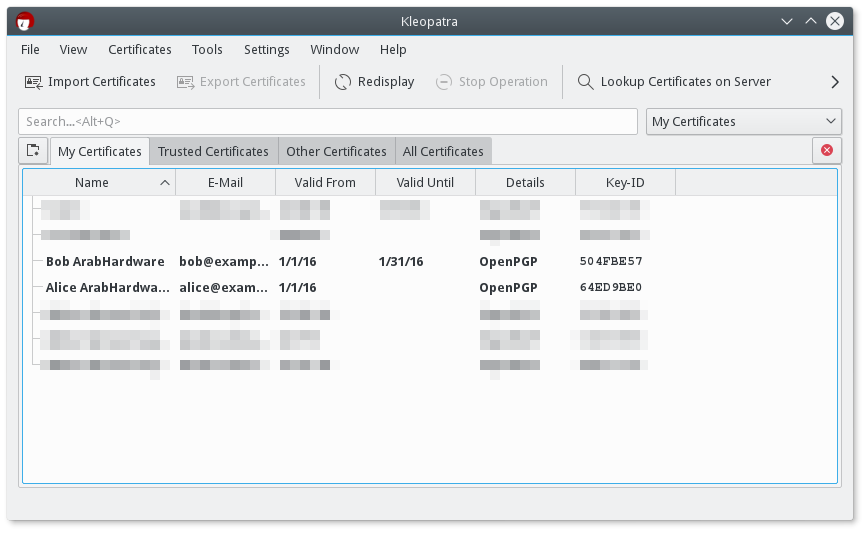The width and height of the screenshot is (866, 533).
Task: Click Lookup Certificates on Server
Action: (x=674, y=82)
